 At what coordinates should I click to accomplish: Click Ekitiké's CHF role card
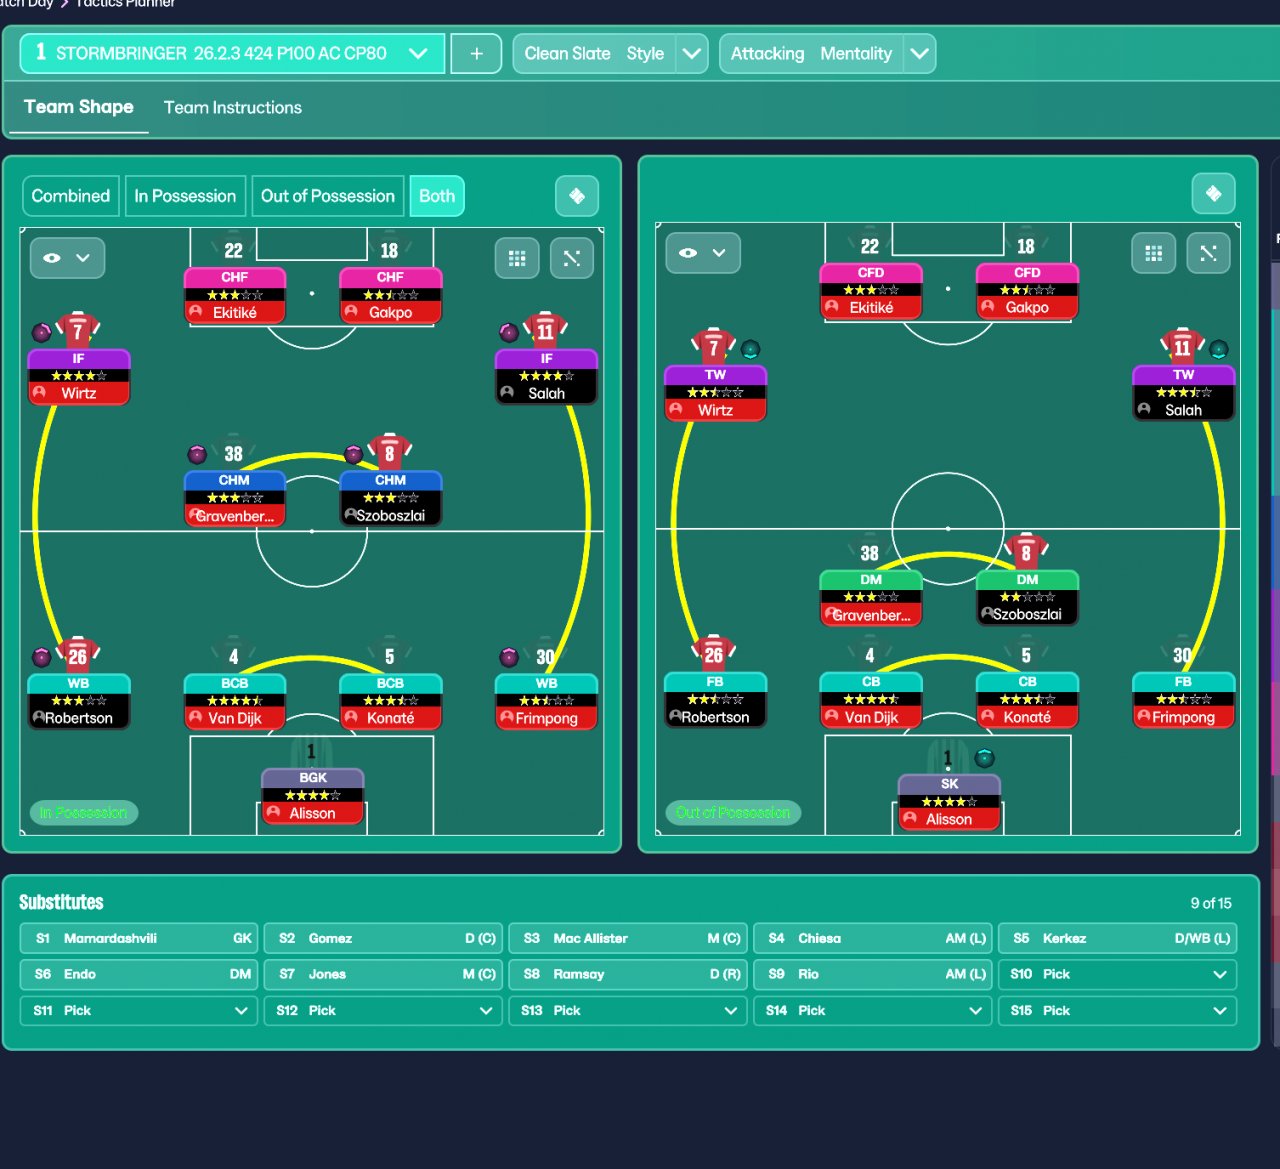coord(235,295)
